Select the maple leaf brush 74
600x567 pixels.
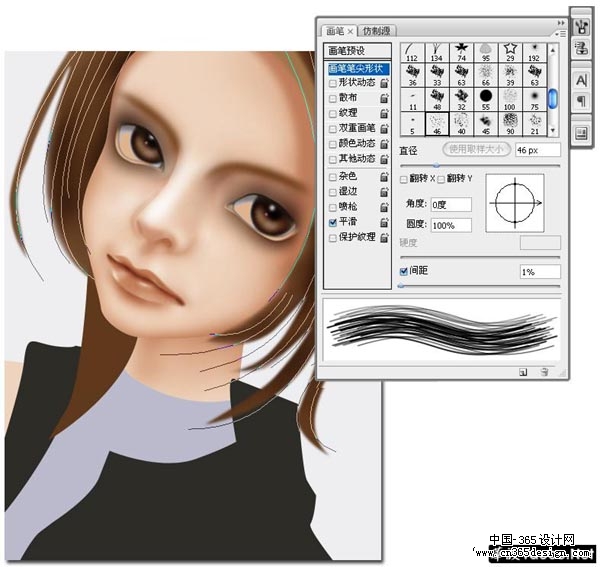click(x=461, y=52)
